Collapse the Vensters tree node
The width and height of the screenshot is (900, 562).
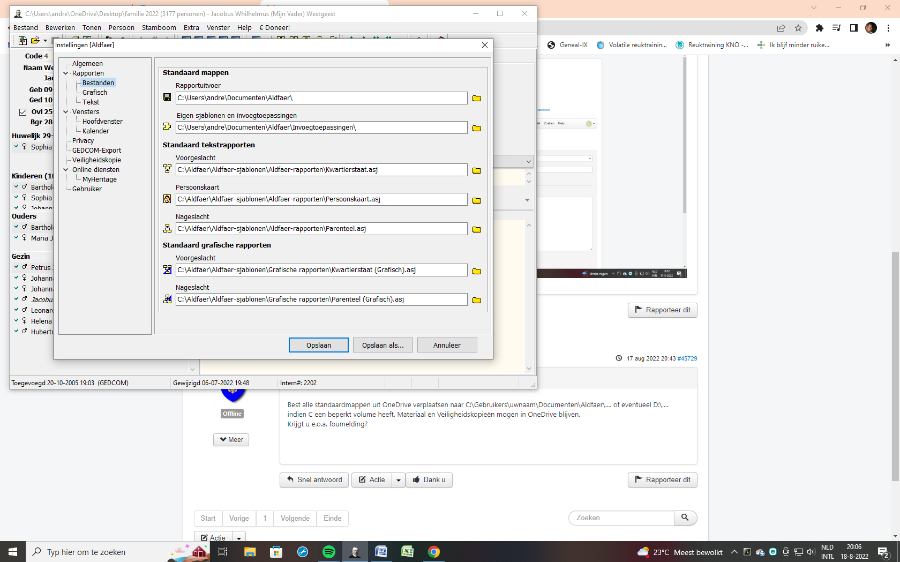click(65, 111)
